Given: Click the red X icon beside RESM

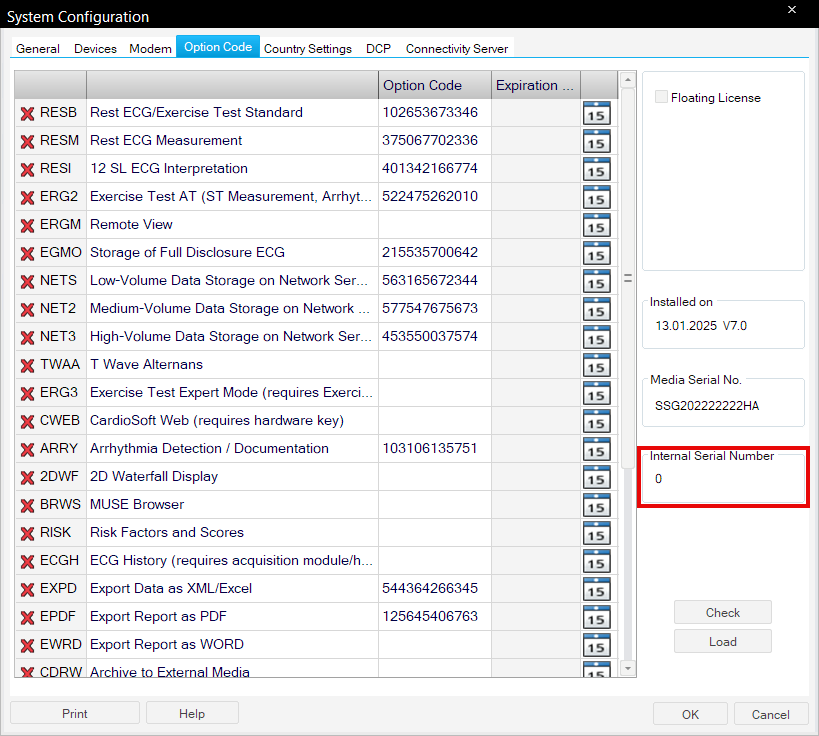Looking at the screenshot, I should tap(27, 141).
